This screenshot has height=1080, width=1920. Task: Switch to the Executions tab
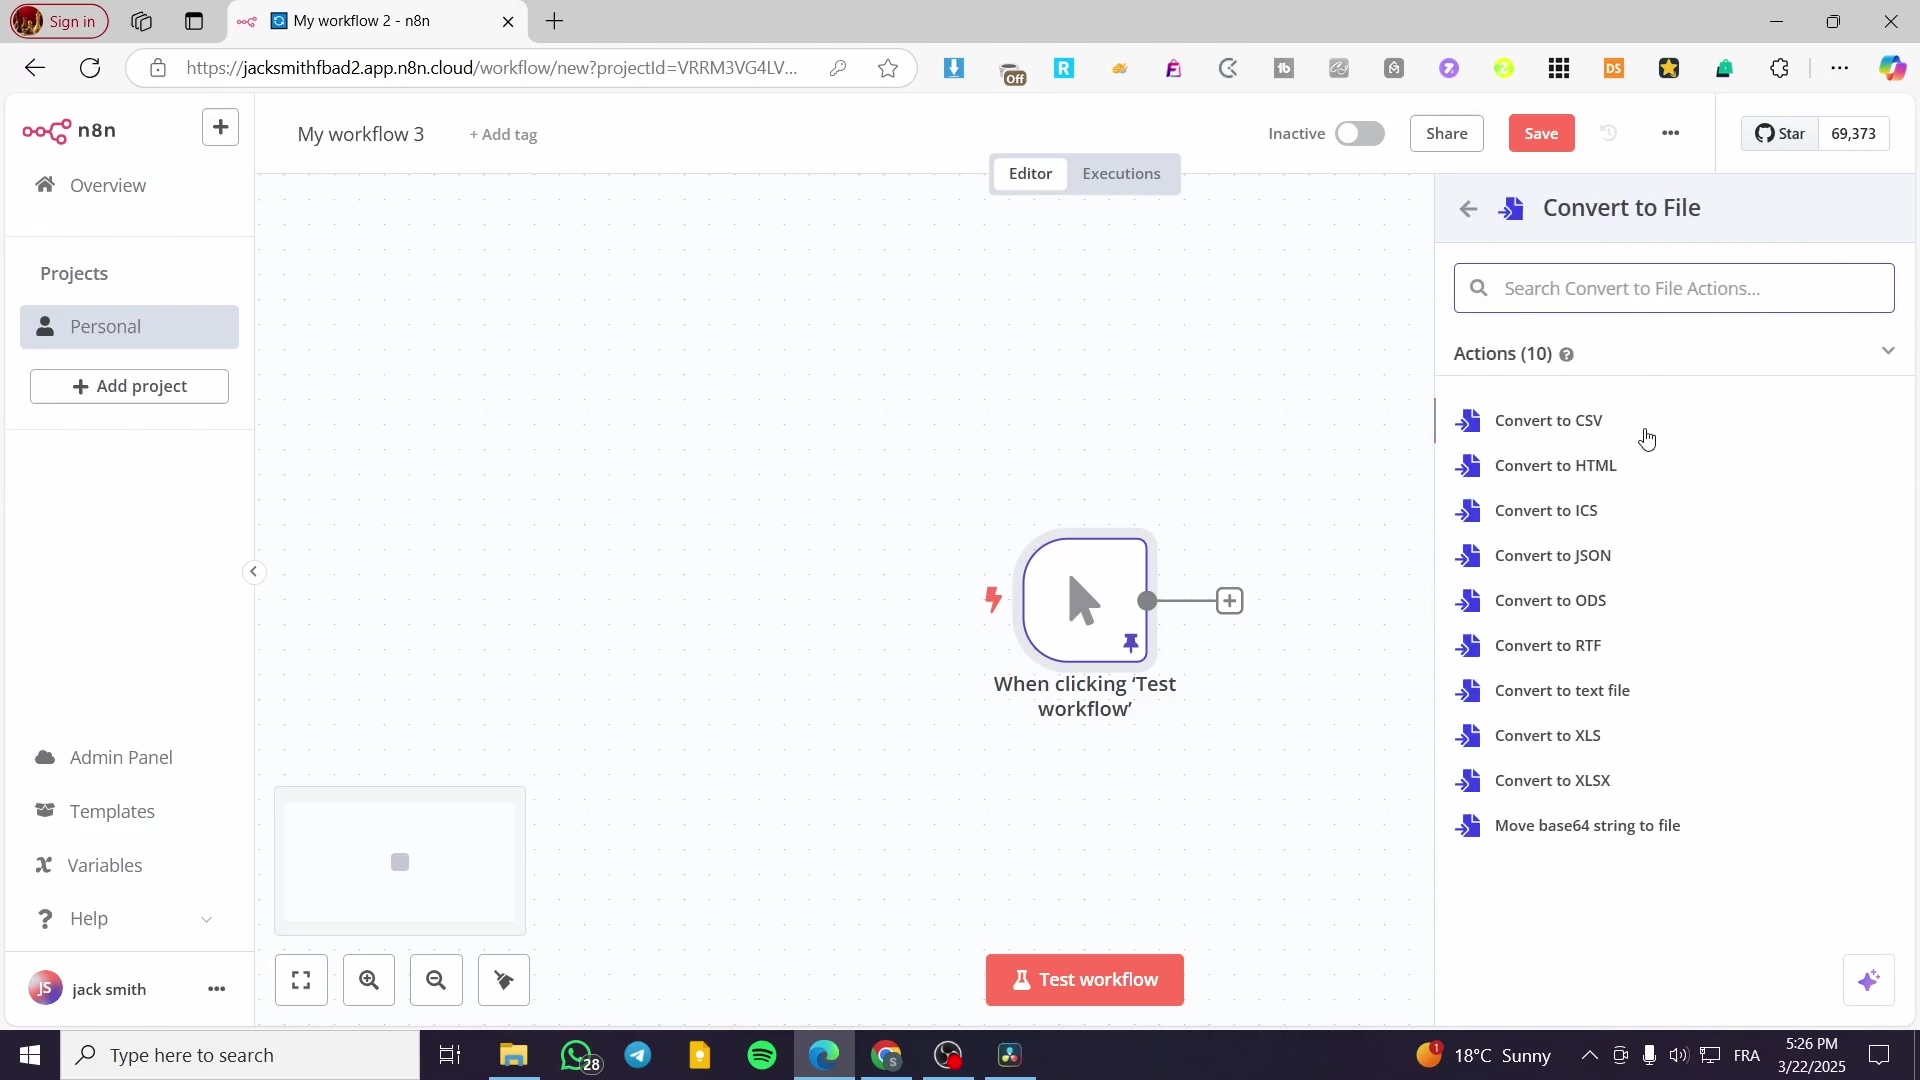point(1121,174)
